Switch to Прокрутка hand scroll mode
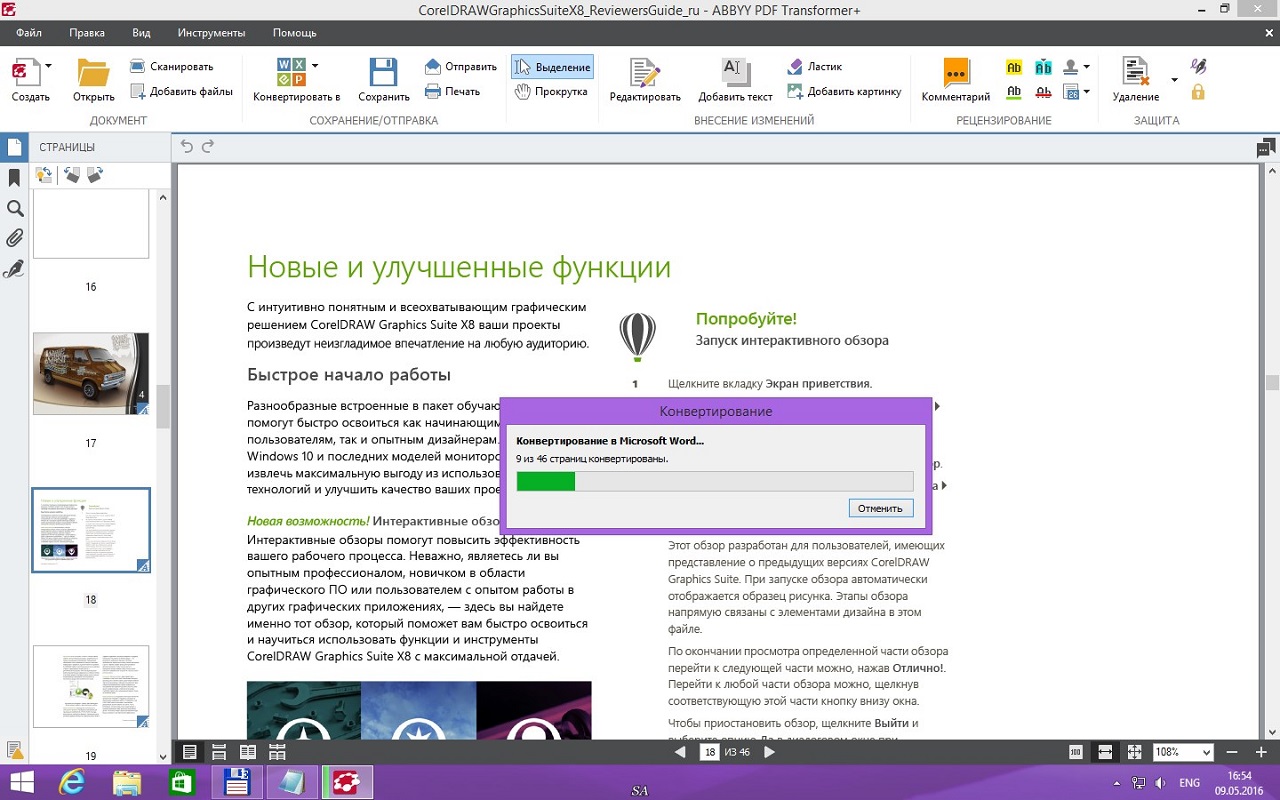This screenshot has height=800, width=1280. pos(552,91)
